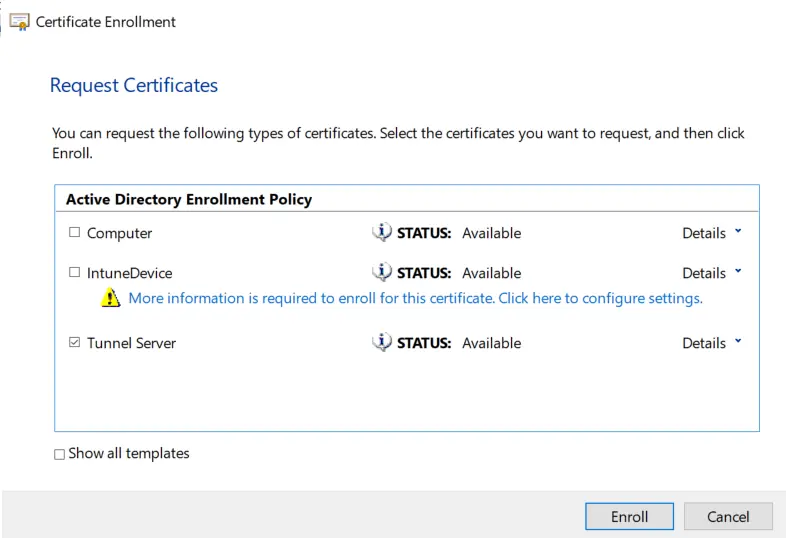The height and width of the screenshot is (538, 786).
Task: Select the IntuneDevice template name
Action: [x=129, y=273]
